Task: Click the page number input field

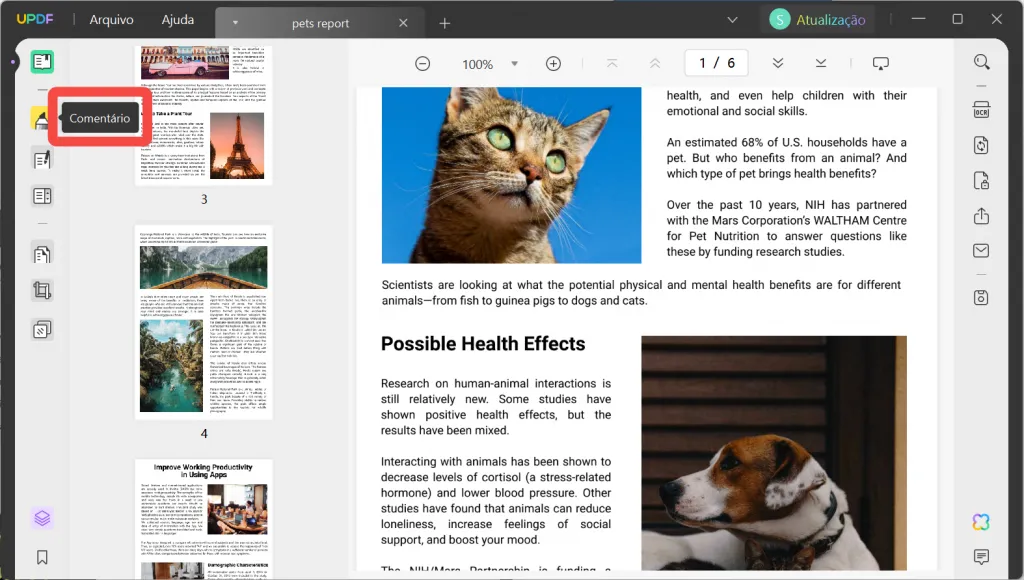Action: [x=716, y=63]
